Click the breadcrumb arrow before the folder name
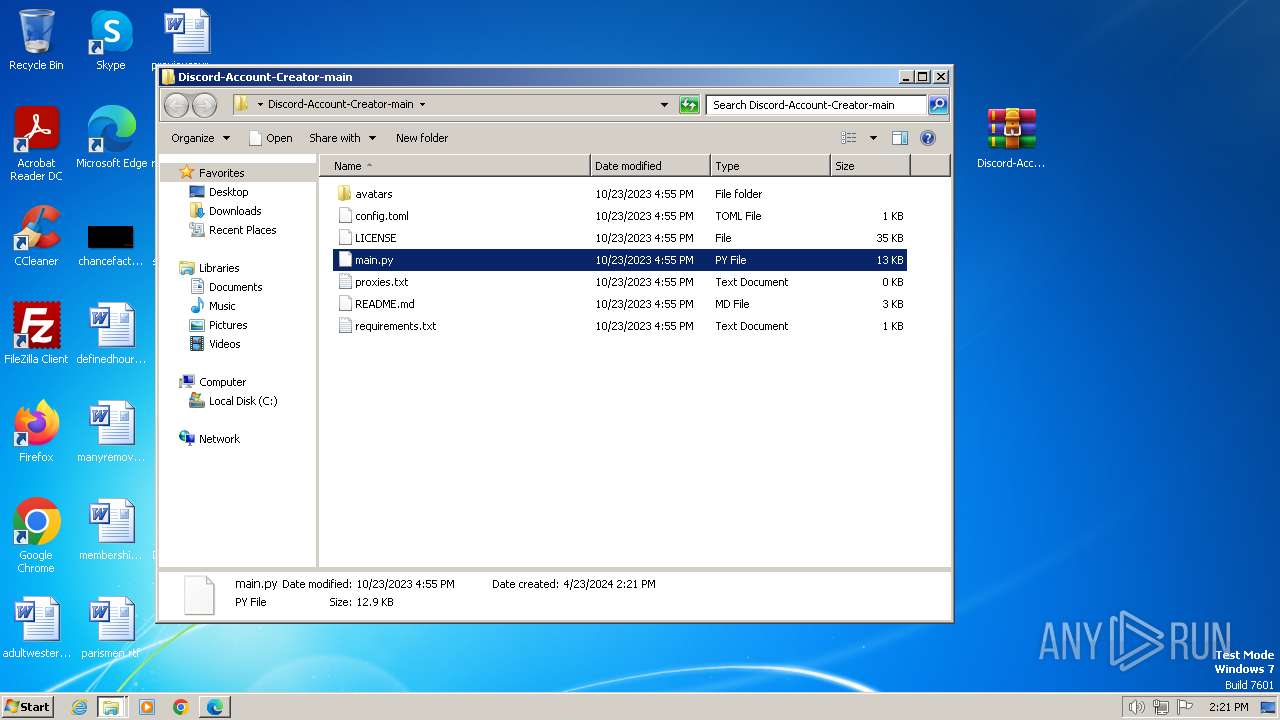The height and width of the screenshot is (720, 1280). click(260, 104)
